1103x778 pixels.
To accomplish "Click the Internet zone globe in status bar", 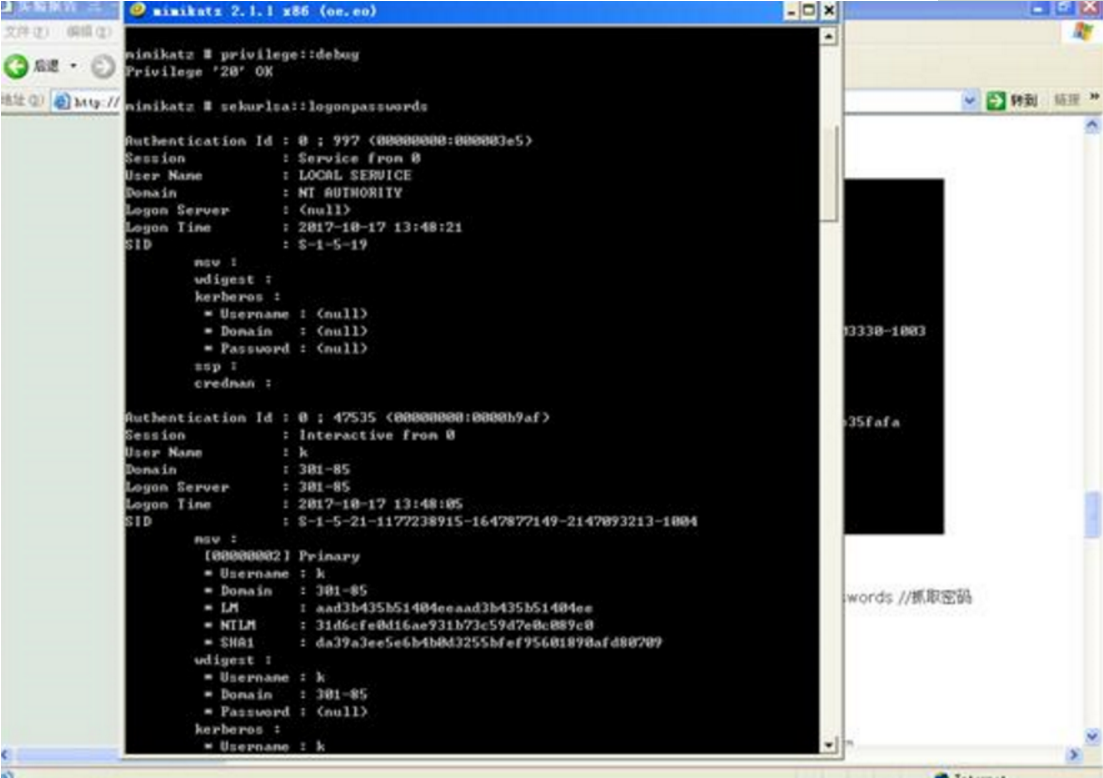I will (x=941, y=774).
